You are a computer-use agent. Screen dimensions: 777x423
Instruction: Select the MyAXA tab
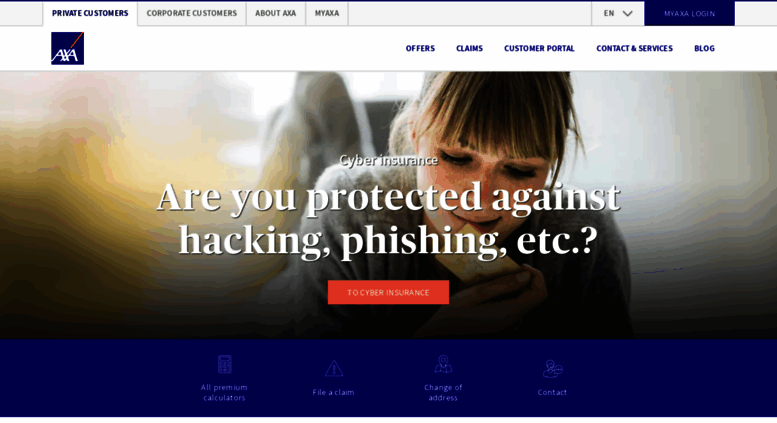click(327, 13)
